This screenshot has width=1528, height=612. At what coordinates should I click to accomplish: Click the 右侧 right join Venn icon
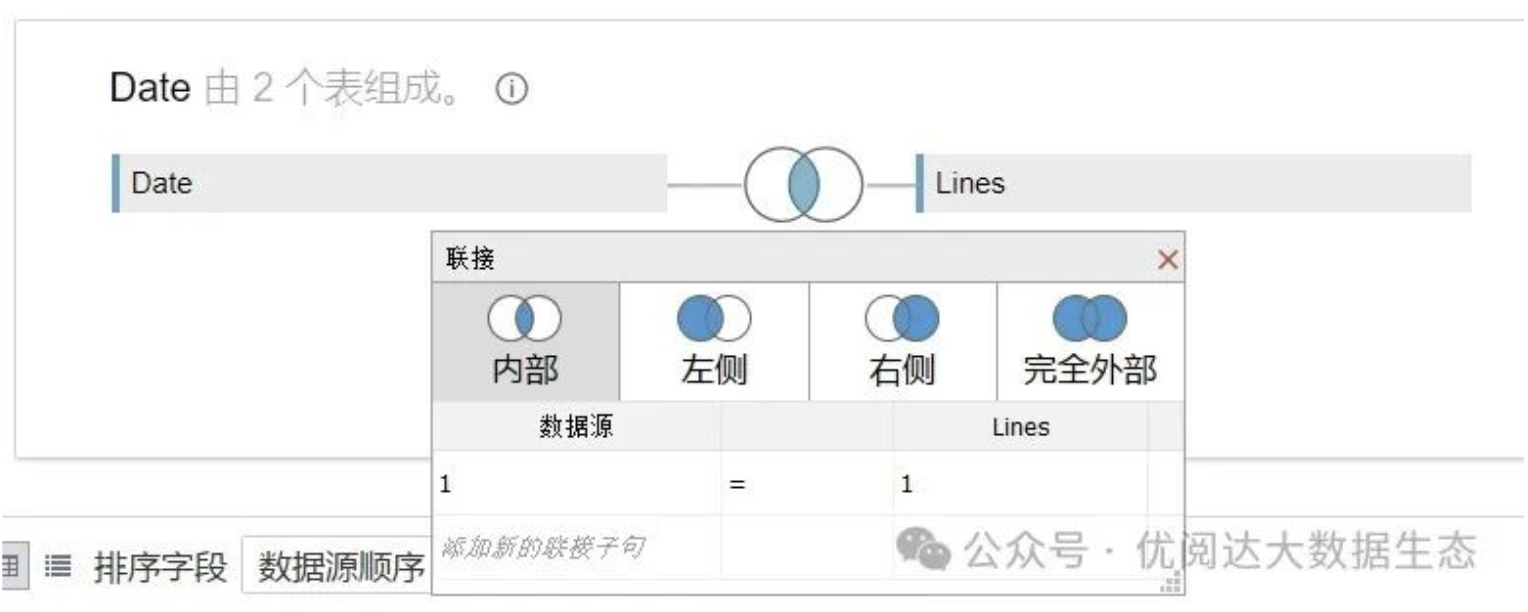[x=902, y=319]
